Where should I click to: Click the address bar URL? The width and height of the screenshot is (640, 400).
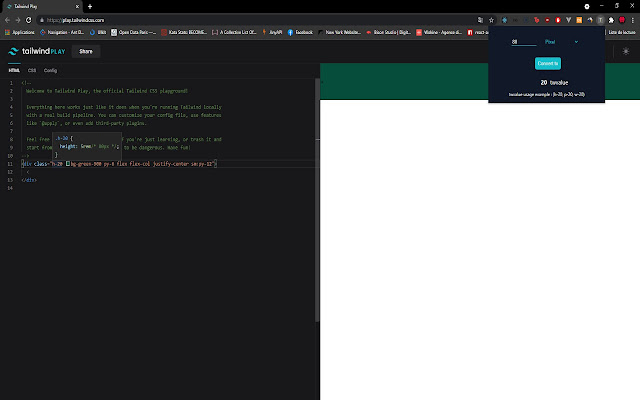76,20
